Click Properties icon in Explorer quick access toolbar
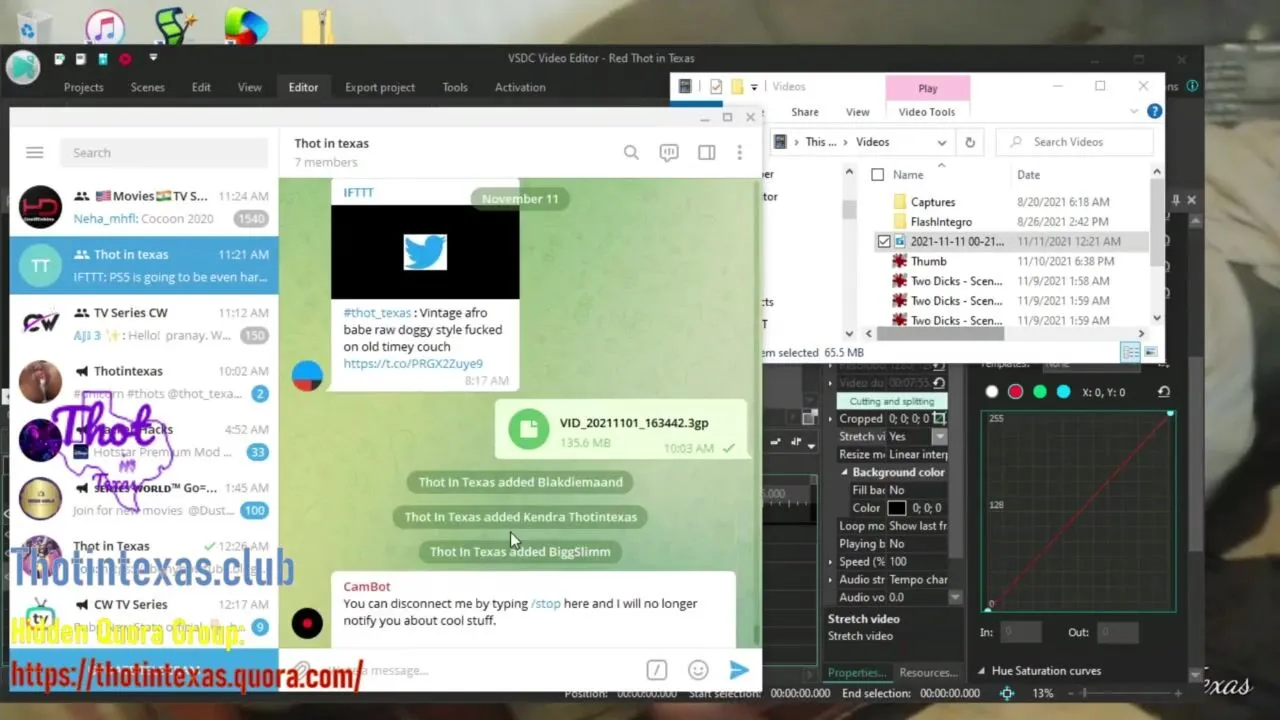The width and height of the screenshot is (1280, 720). (x=716, y=87)
